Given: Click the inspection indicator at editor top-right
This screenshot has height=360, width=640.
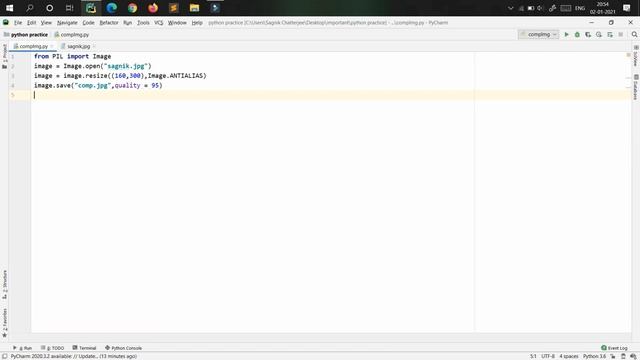Looking at the screenshot, I should (x=628, y=55).
